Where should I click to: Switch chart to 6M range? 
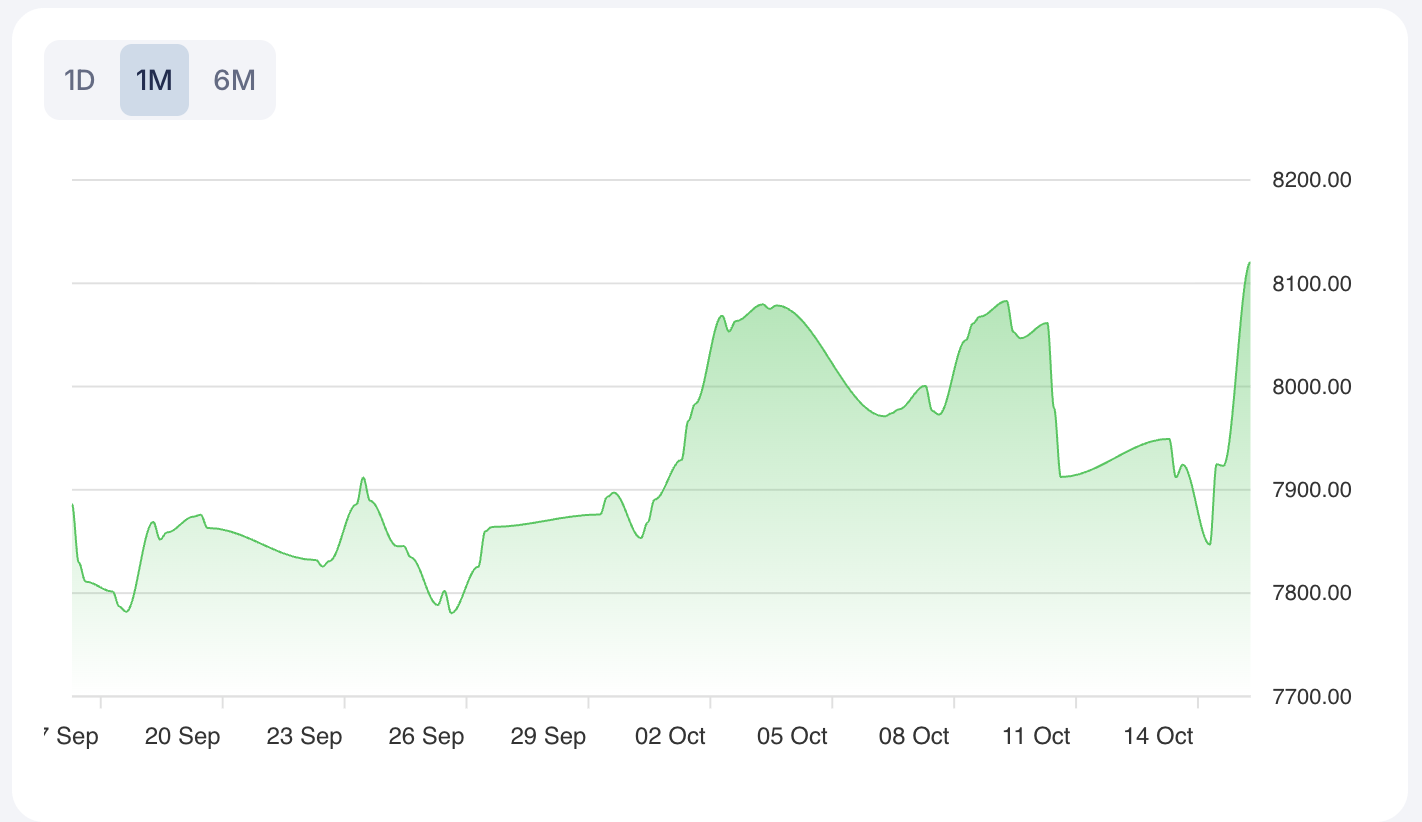pyautogui.click(x=235, y=80)
